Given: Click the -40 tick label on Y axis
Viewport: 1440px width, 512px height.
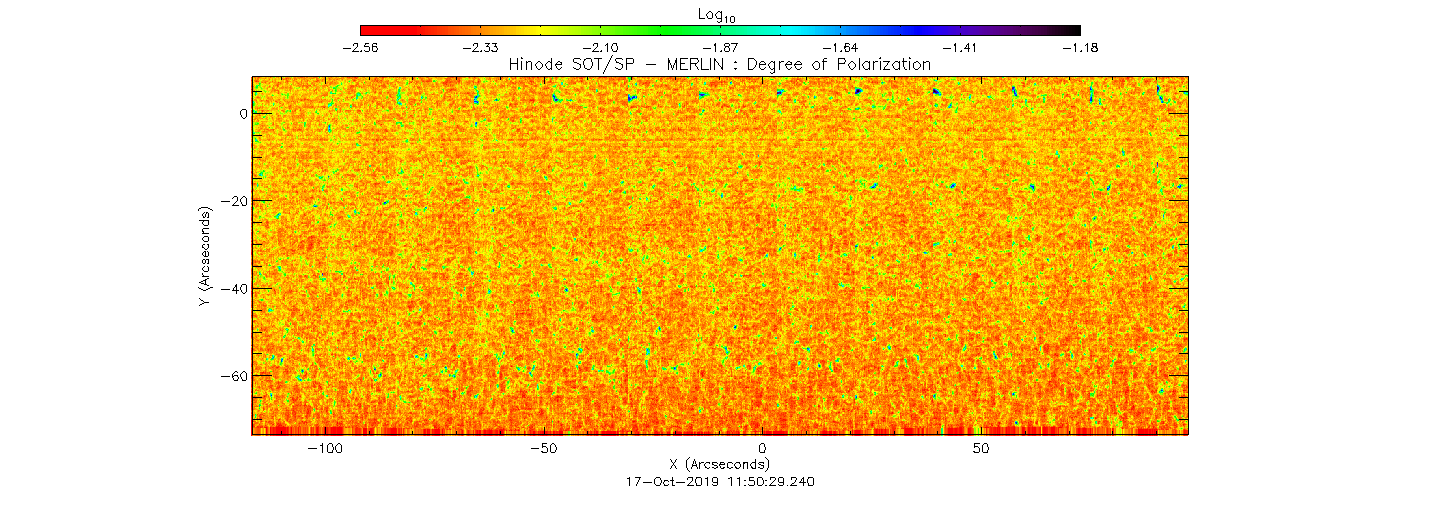Looking at the screenshot, I should pos(233,289).
